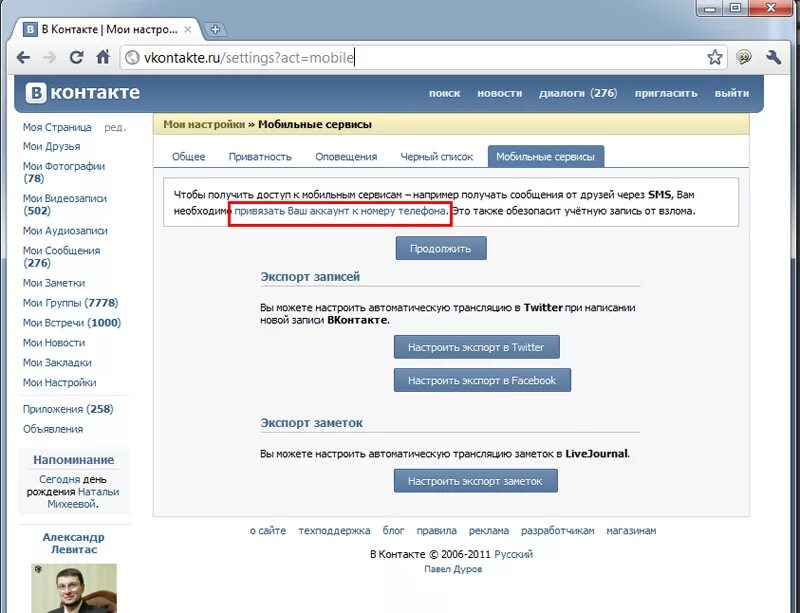Open 'Мои Настройки' in sidebar
The height and width of the screenshot is (613, 800).
coord(60,382)
